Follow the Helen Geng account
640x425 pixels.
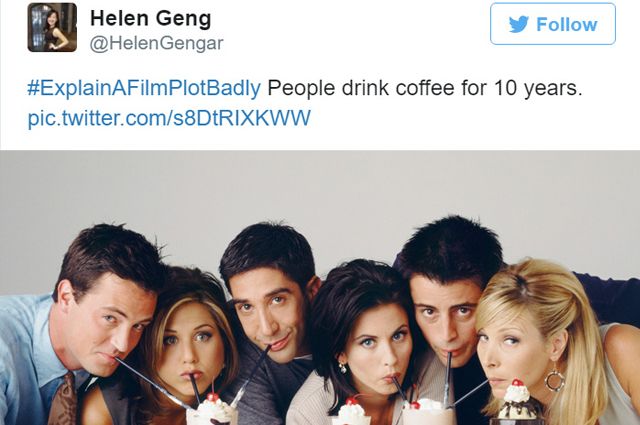coord(553,24)
